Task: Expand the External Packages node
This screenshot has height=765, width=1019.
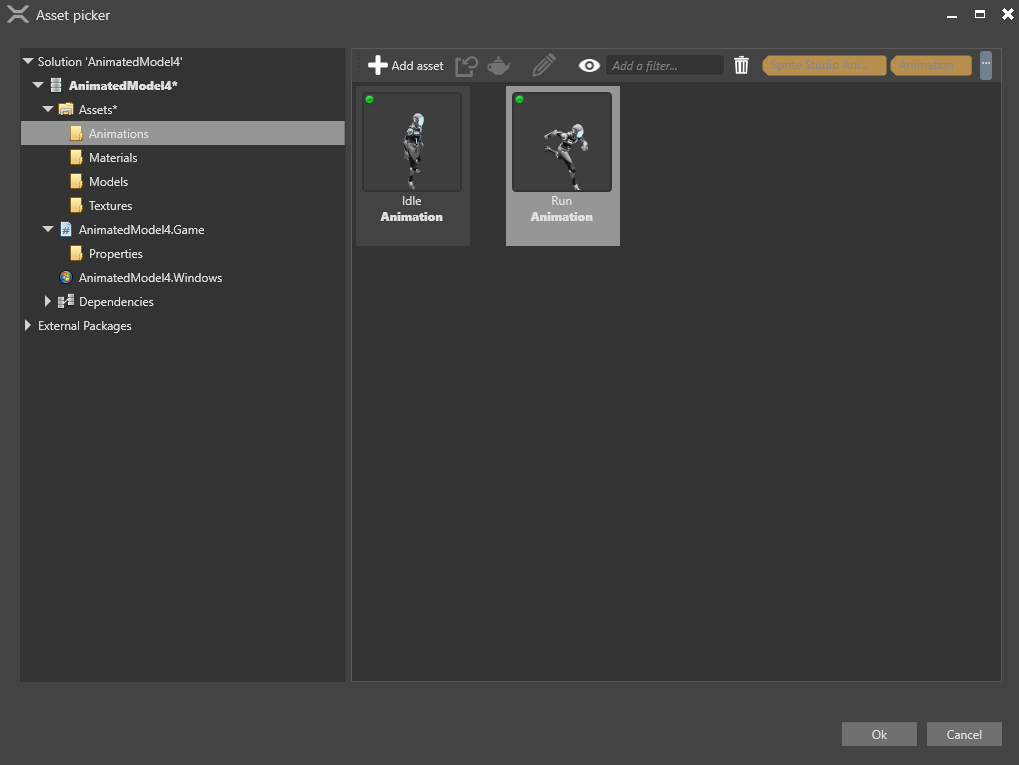Action: coord(27,325)
